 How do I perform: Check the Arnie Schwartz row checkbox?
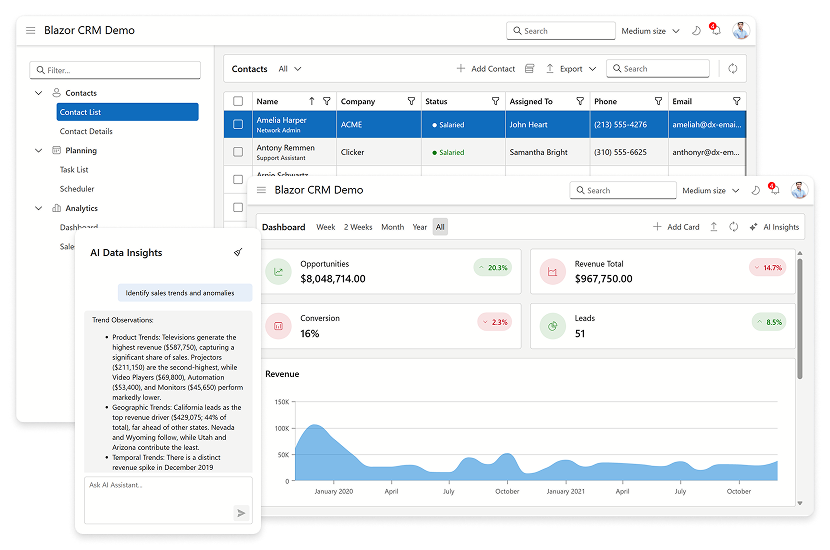coord(238,179)
